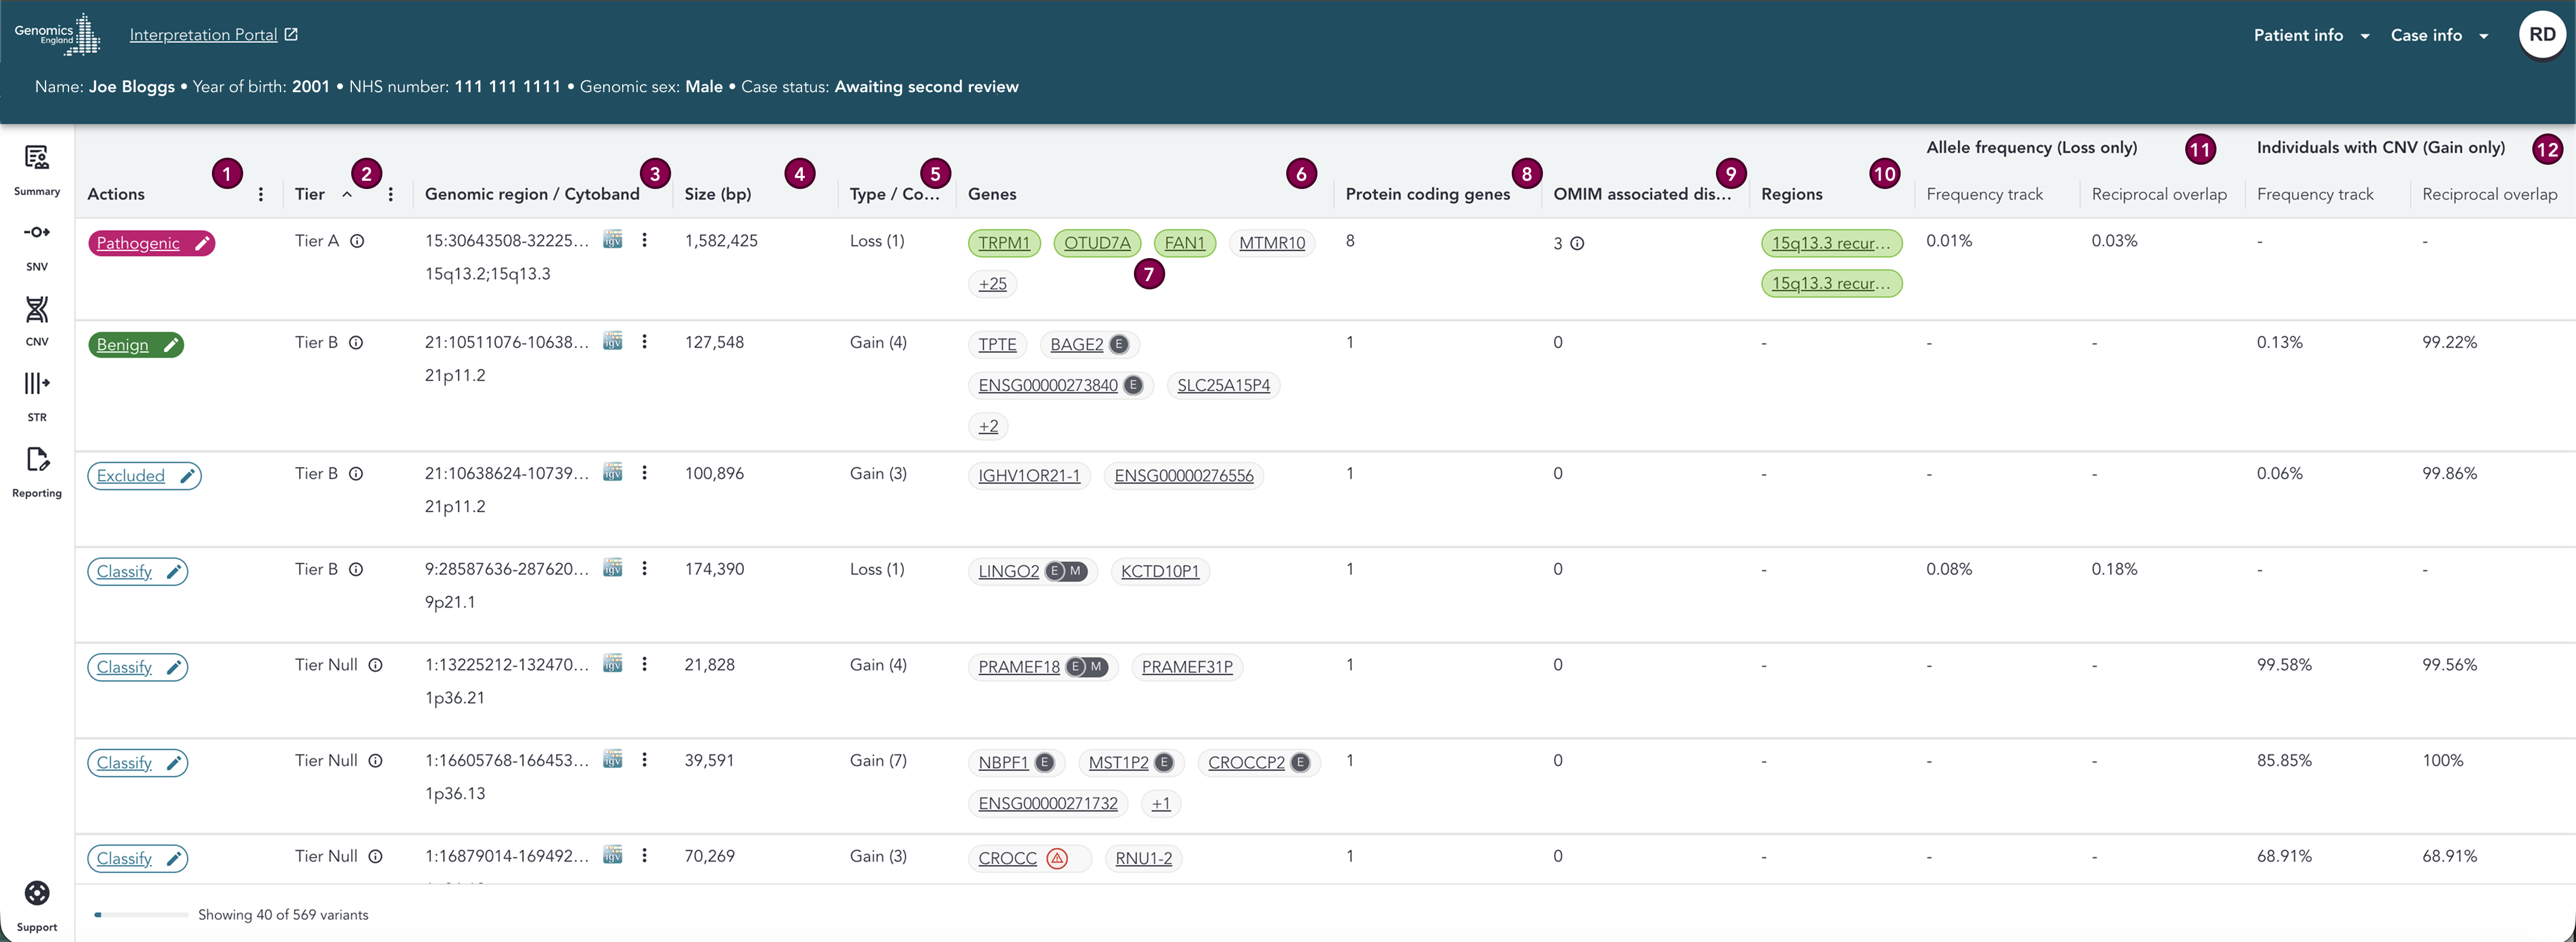
Task: Click the Tier A info icon
Action: (357, 241)
